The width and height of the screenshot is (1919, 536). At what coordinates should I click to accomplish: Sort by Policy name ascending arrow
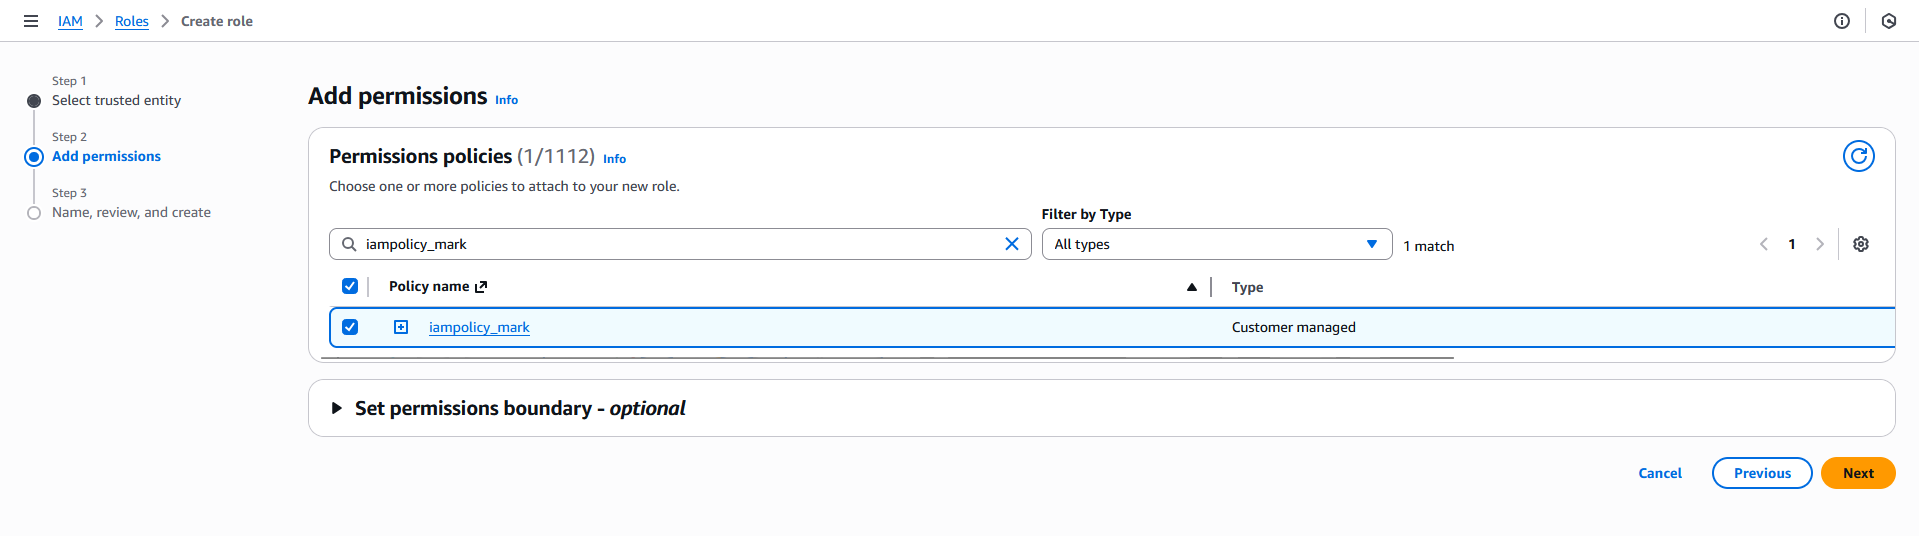coord(1192,287)
